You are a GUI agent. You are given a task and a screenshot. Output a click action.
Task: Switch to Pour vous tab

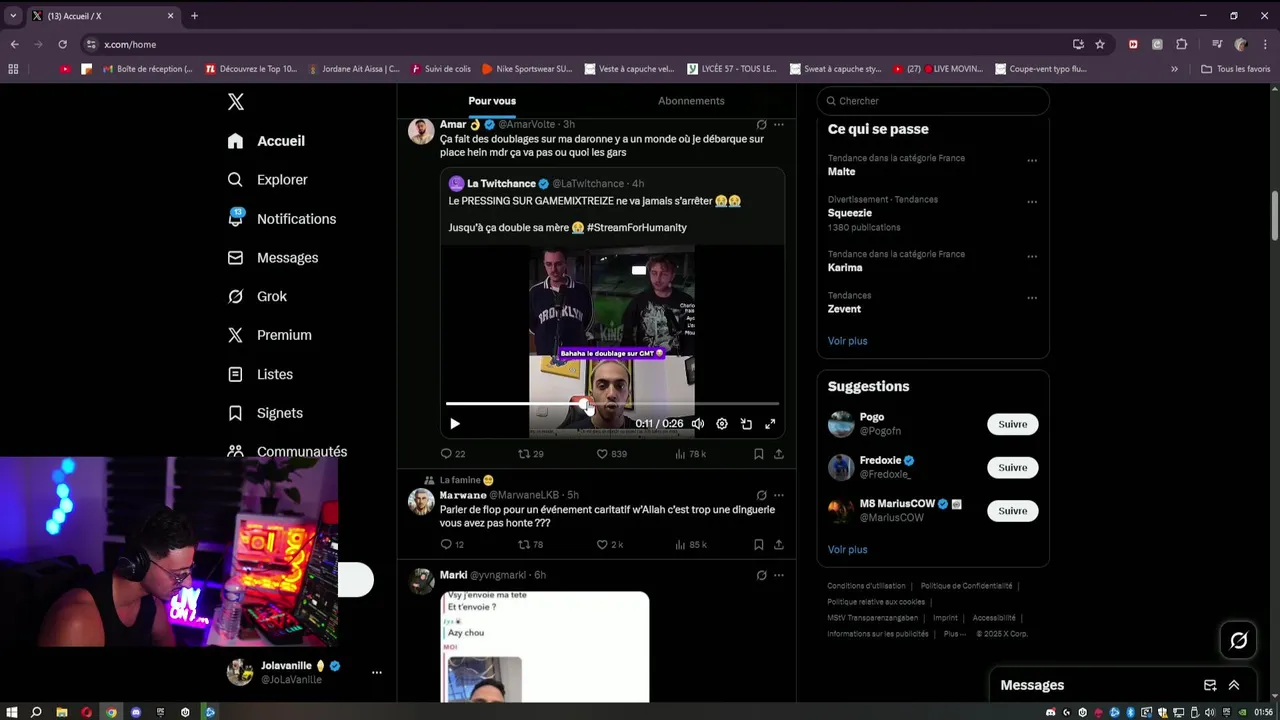coord(492,101)
